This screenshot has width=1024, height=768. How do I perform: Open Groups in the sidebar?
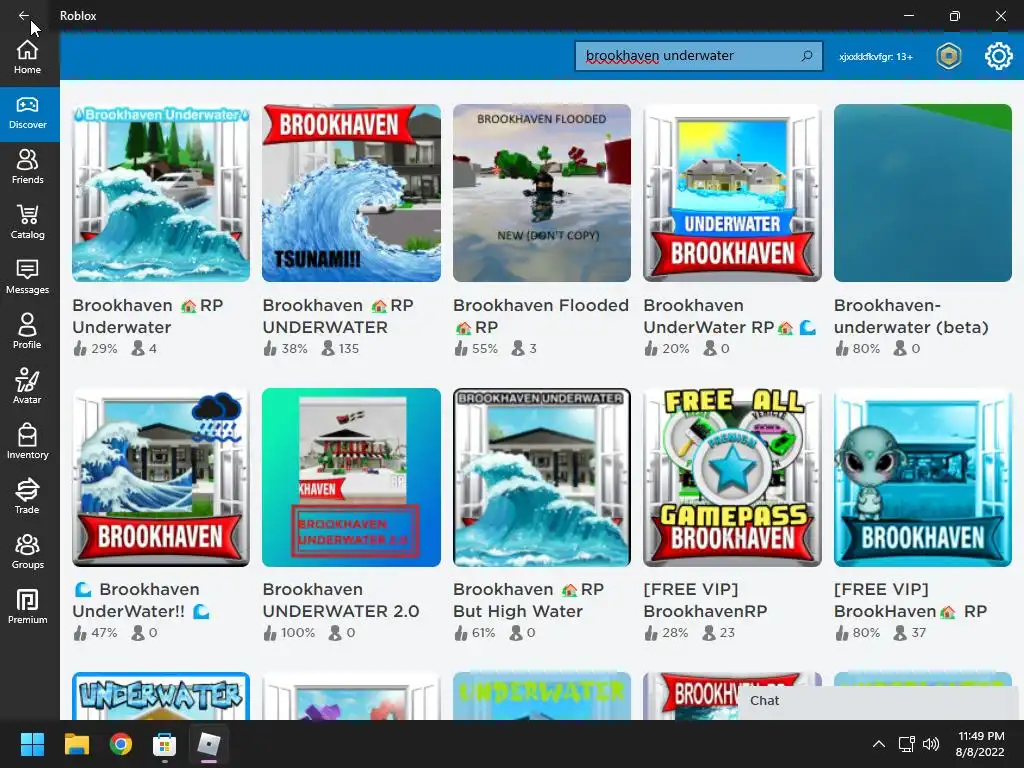tap(27, 552)
